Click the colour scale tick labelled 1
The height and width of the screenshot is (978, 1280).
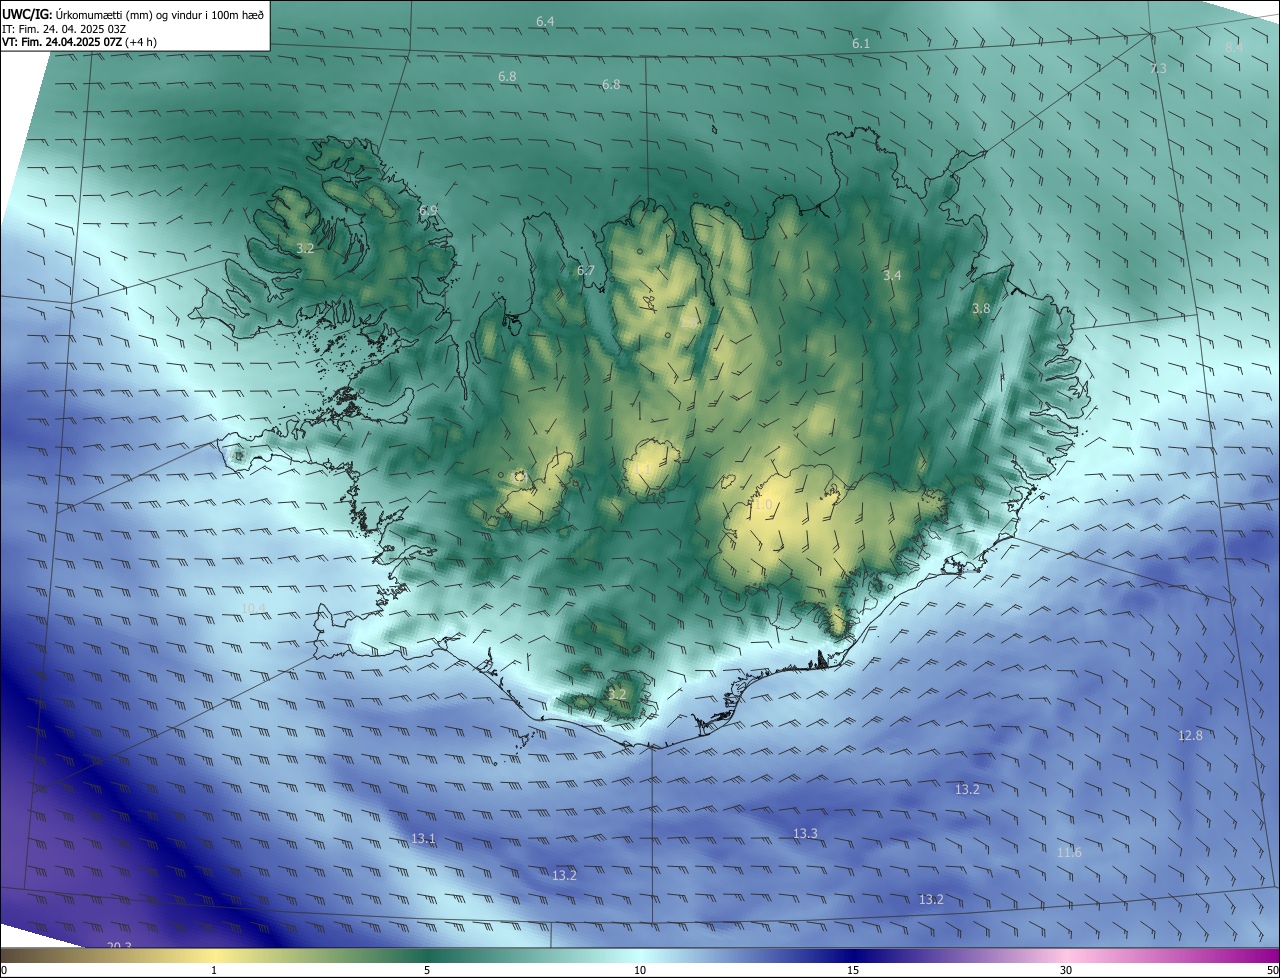(x=214, y=970)
